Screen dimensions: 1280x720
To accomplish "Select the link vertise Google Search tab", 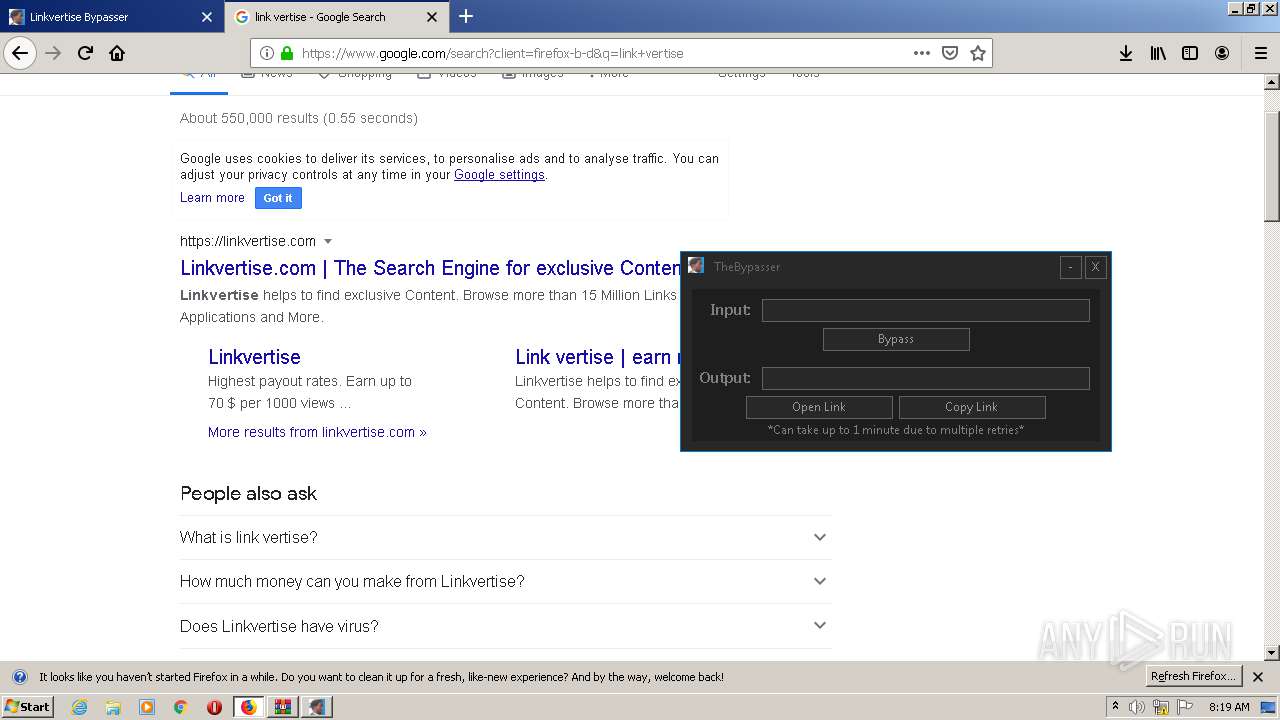I will point(337,17).
